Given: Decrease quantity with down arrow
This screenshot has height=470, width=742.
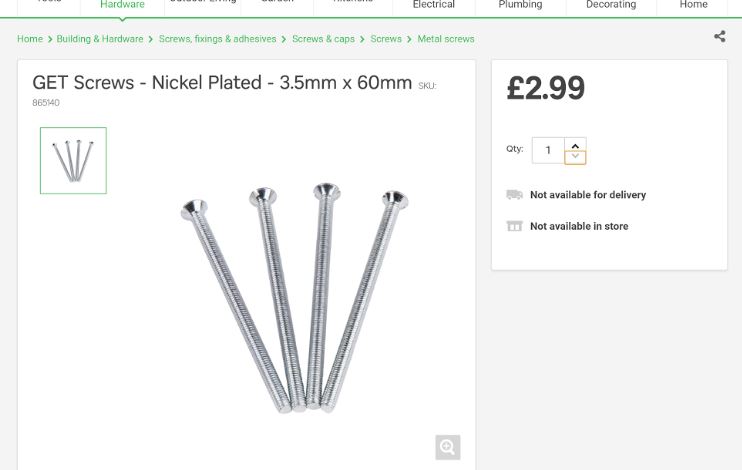Looking at the screenshot, I should coord(575,157).
